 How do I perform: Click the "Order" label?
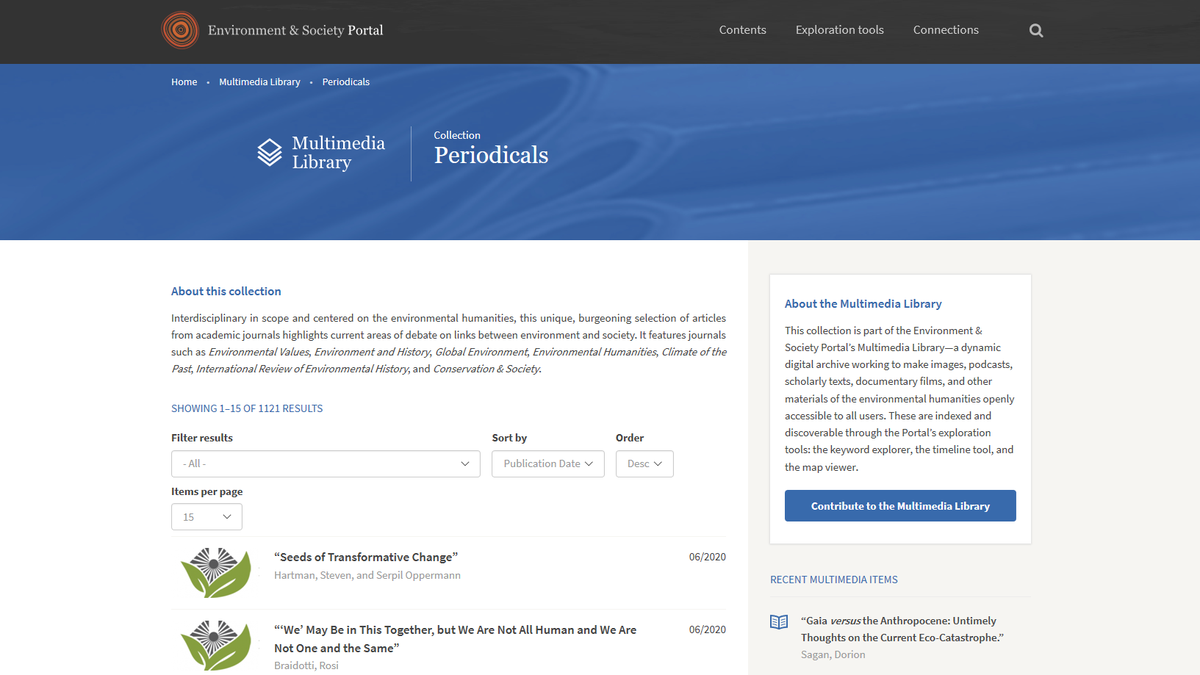pos(630,438)
